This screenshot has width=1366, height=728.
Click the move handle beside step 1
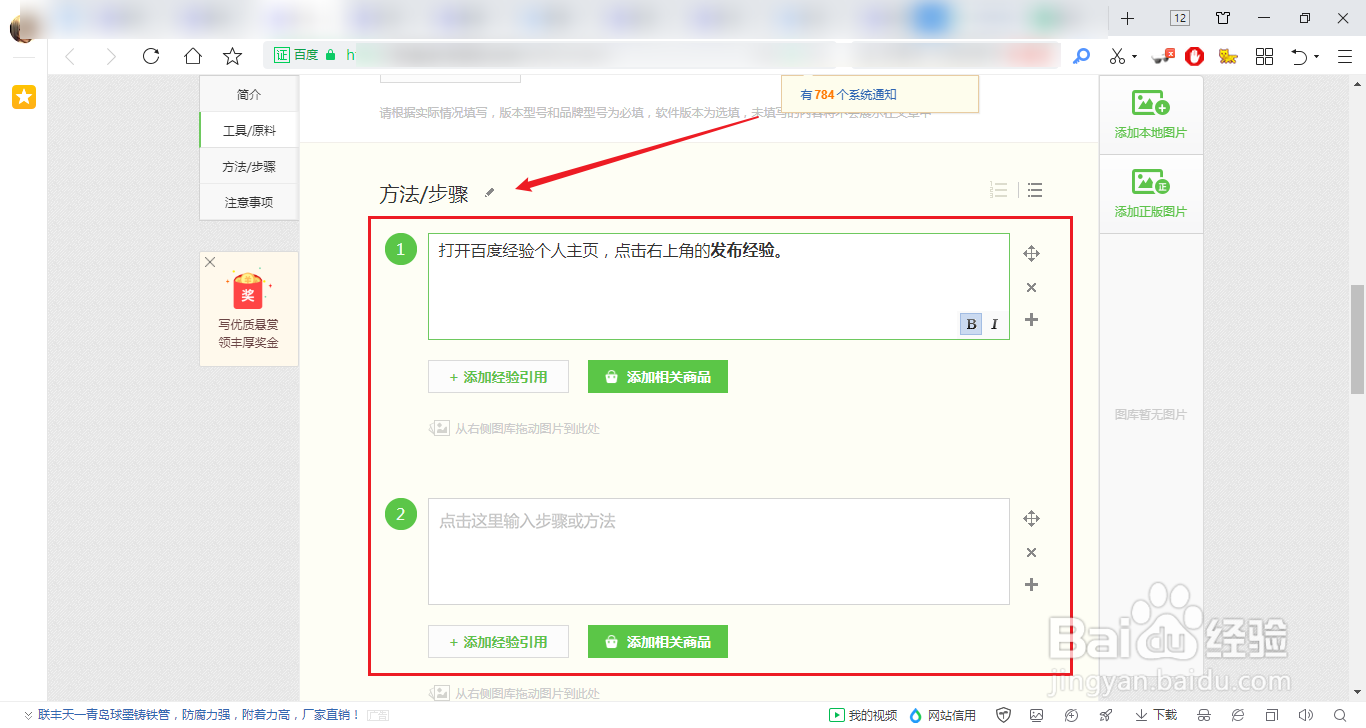pyautogui.click(x=1031, y=253)
